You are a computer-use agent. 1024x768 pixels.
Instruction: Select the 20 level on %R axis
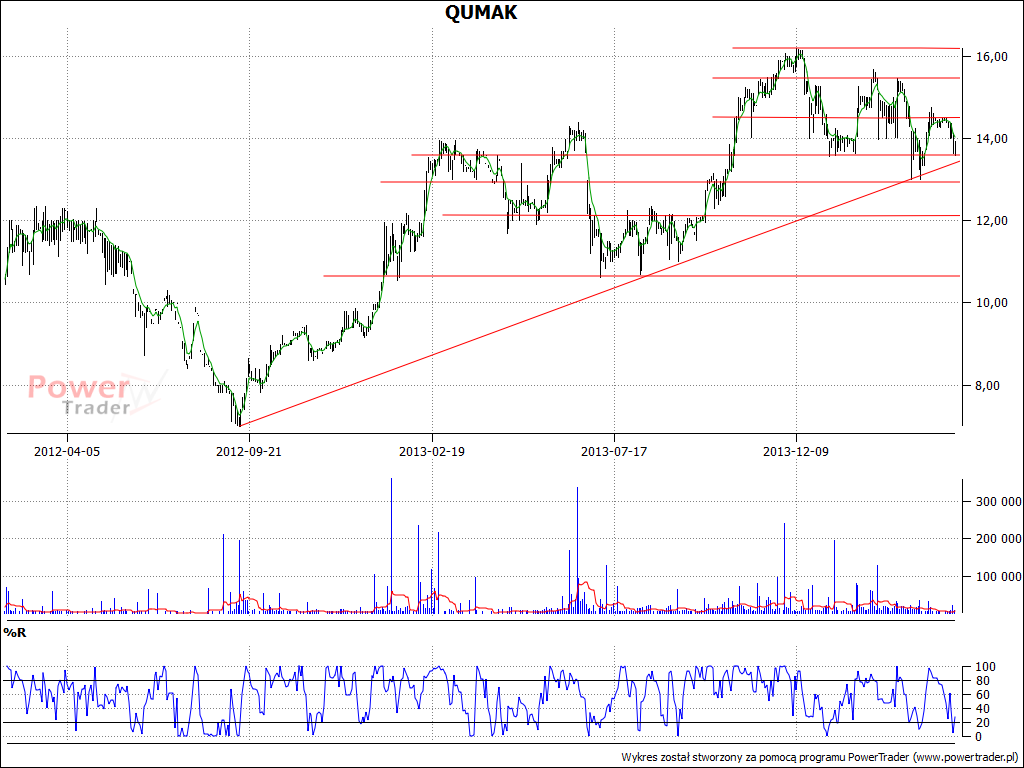coord(981,722)
